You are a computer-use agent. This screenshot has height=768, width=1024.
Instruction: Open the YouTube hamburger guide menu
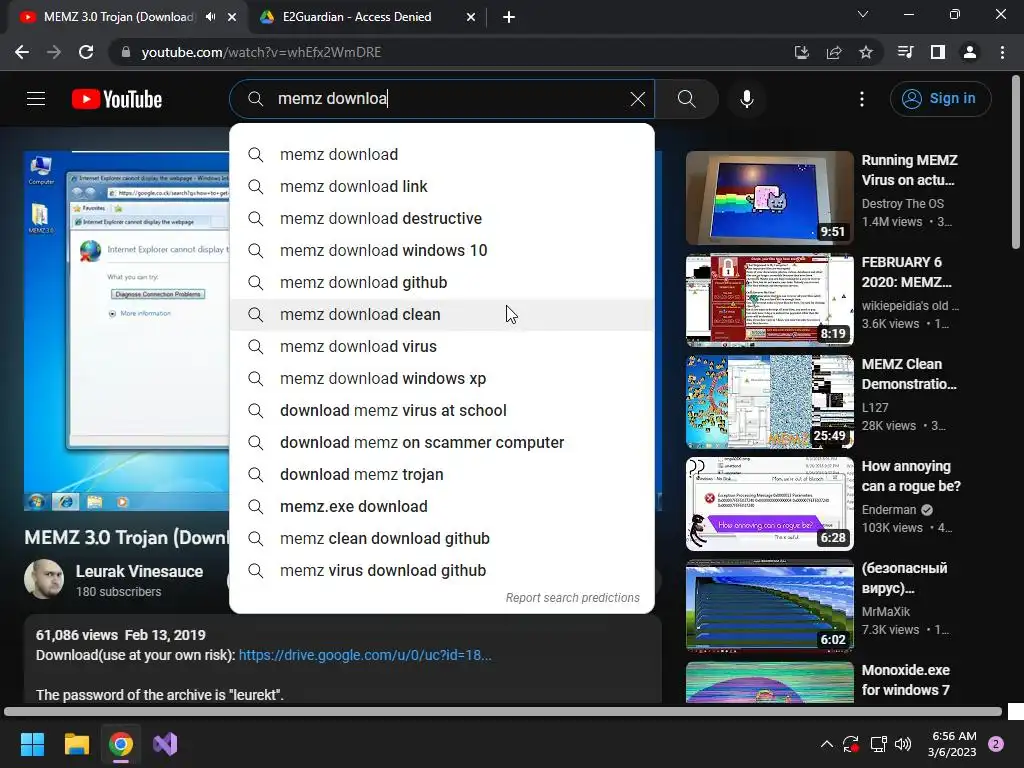[36, 99]
